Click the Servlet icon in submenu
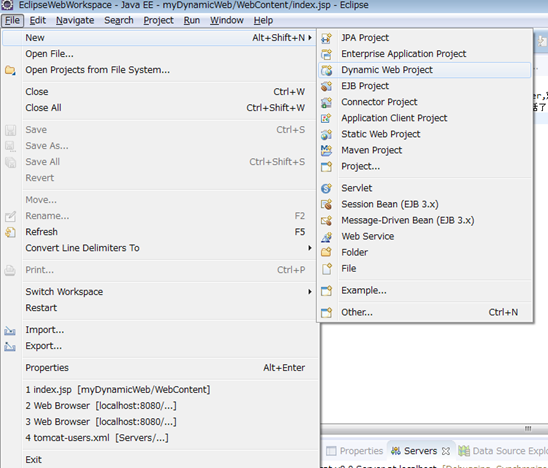Viewport: 548px width, 468px height. point(326,188)
